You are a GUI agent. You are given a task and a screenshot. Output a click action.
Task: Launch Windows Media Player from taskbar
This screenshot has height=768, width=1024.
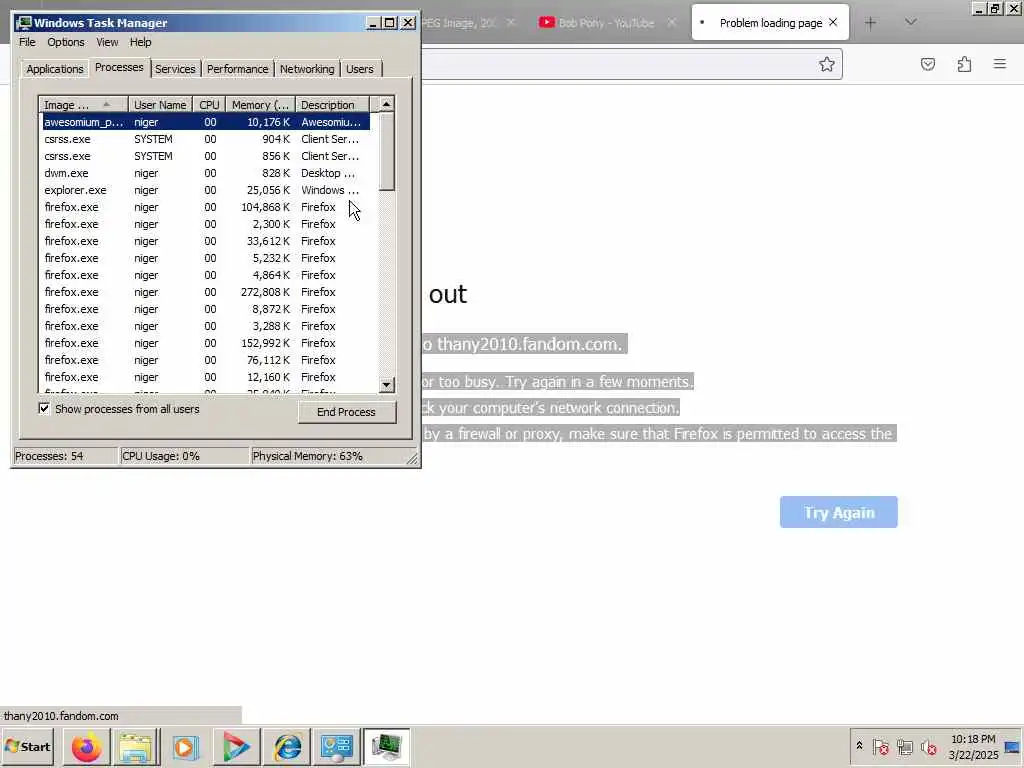185,747
